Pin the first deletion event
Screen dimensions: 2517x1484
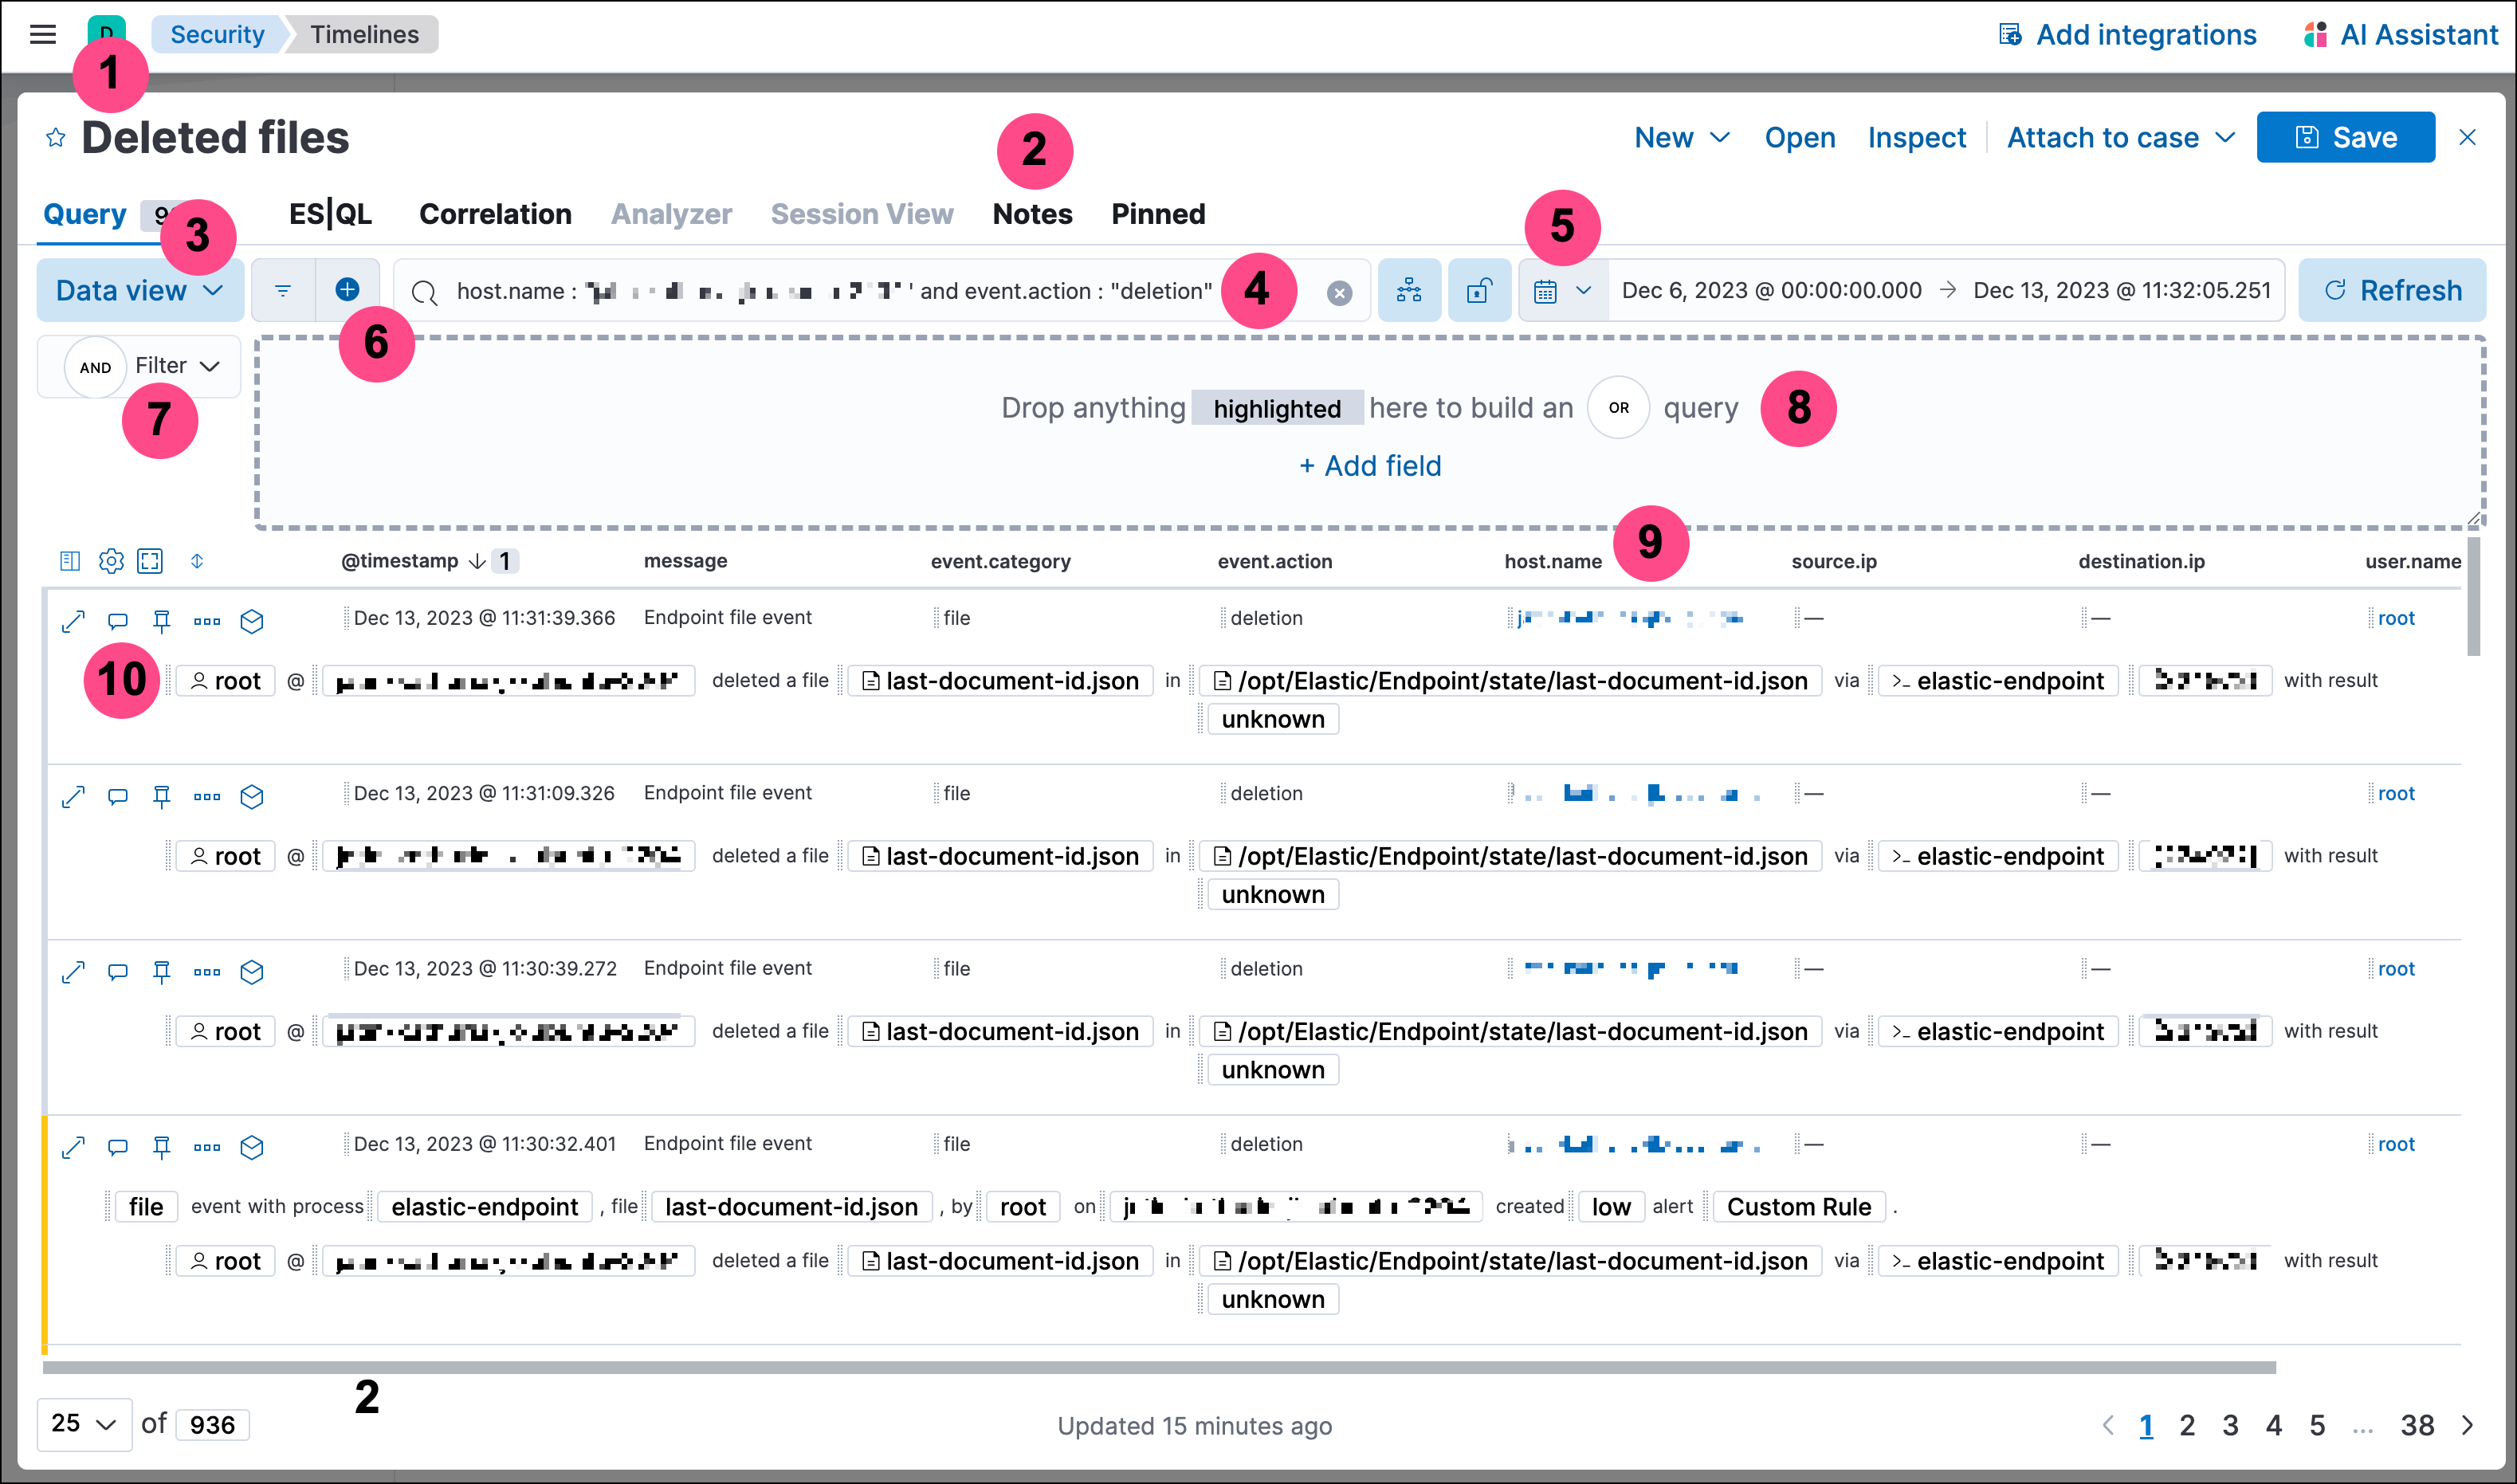[161, 621]
